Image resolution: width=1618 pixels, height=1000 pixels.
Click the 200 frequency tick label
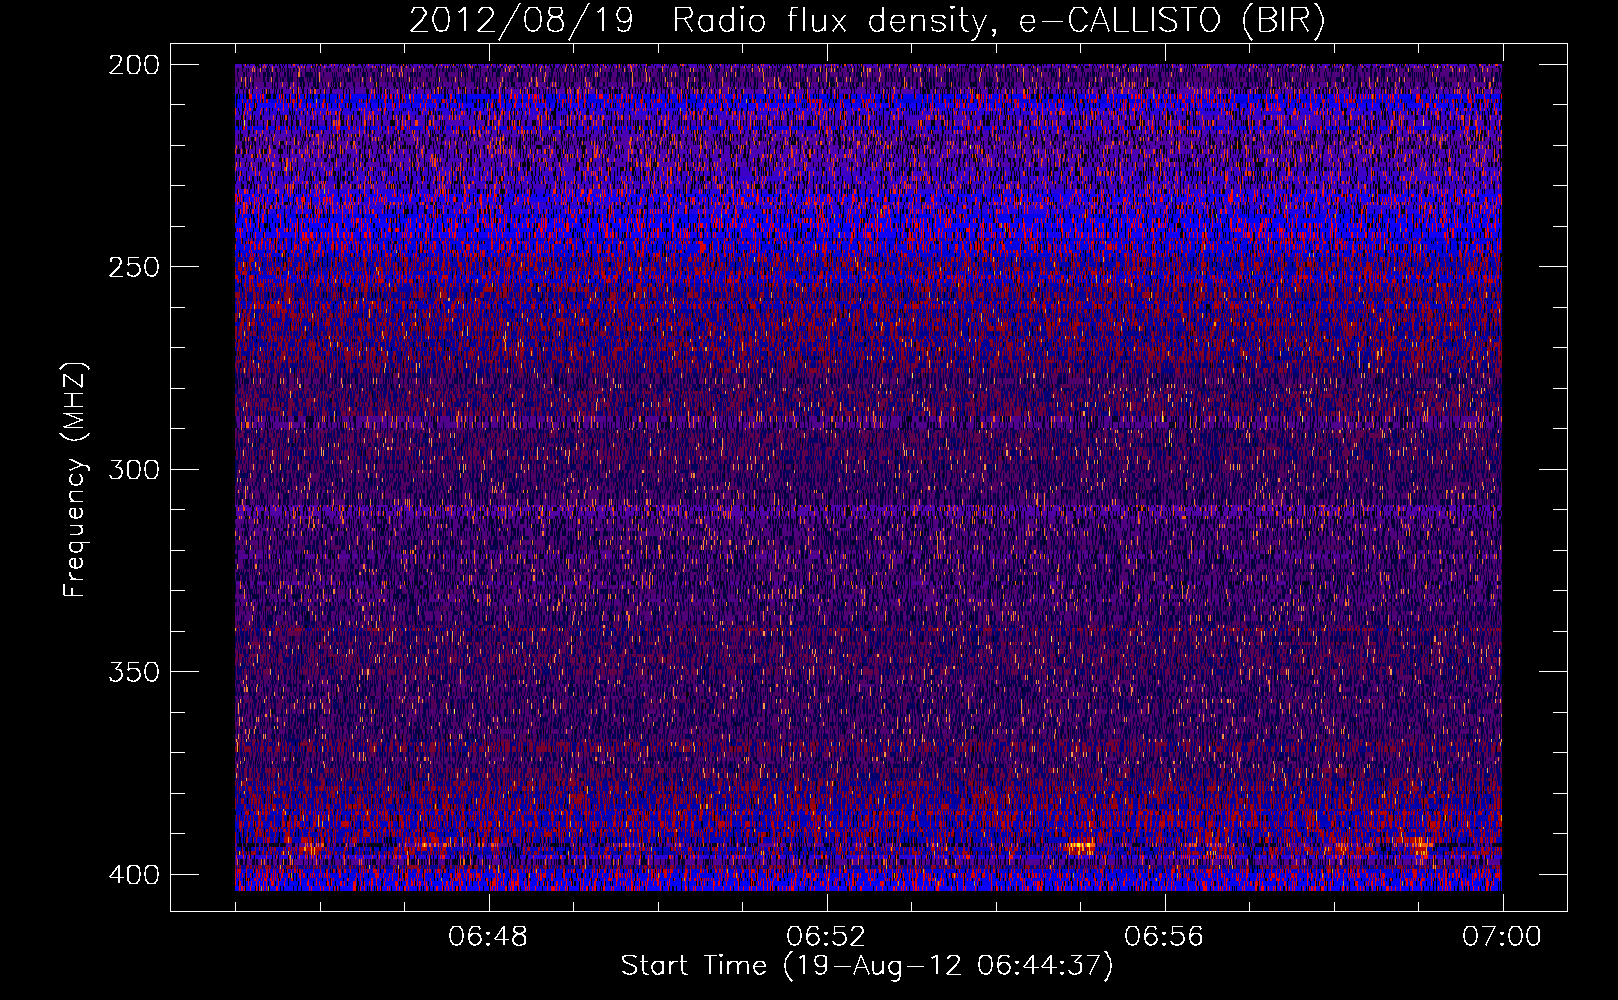(x=133, y=64)
